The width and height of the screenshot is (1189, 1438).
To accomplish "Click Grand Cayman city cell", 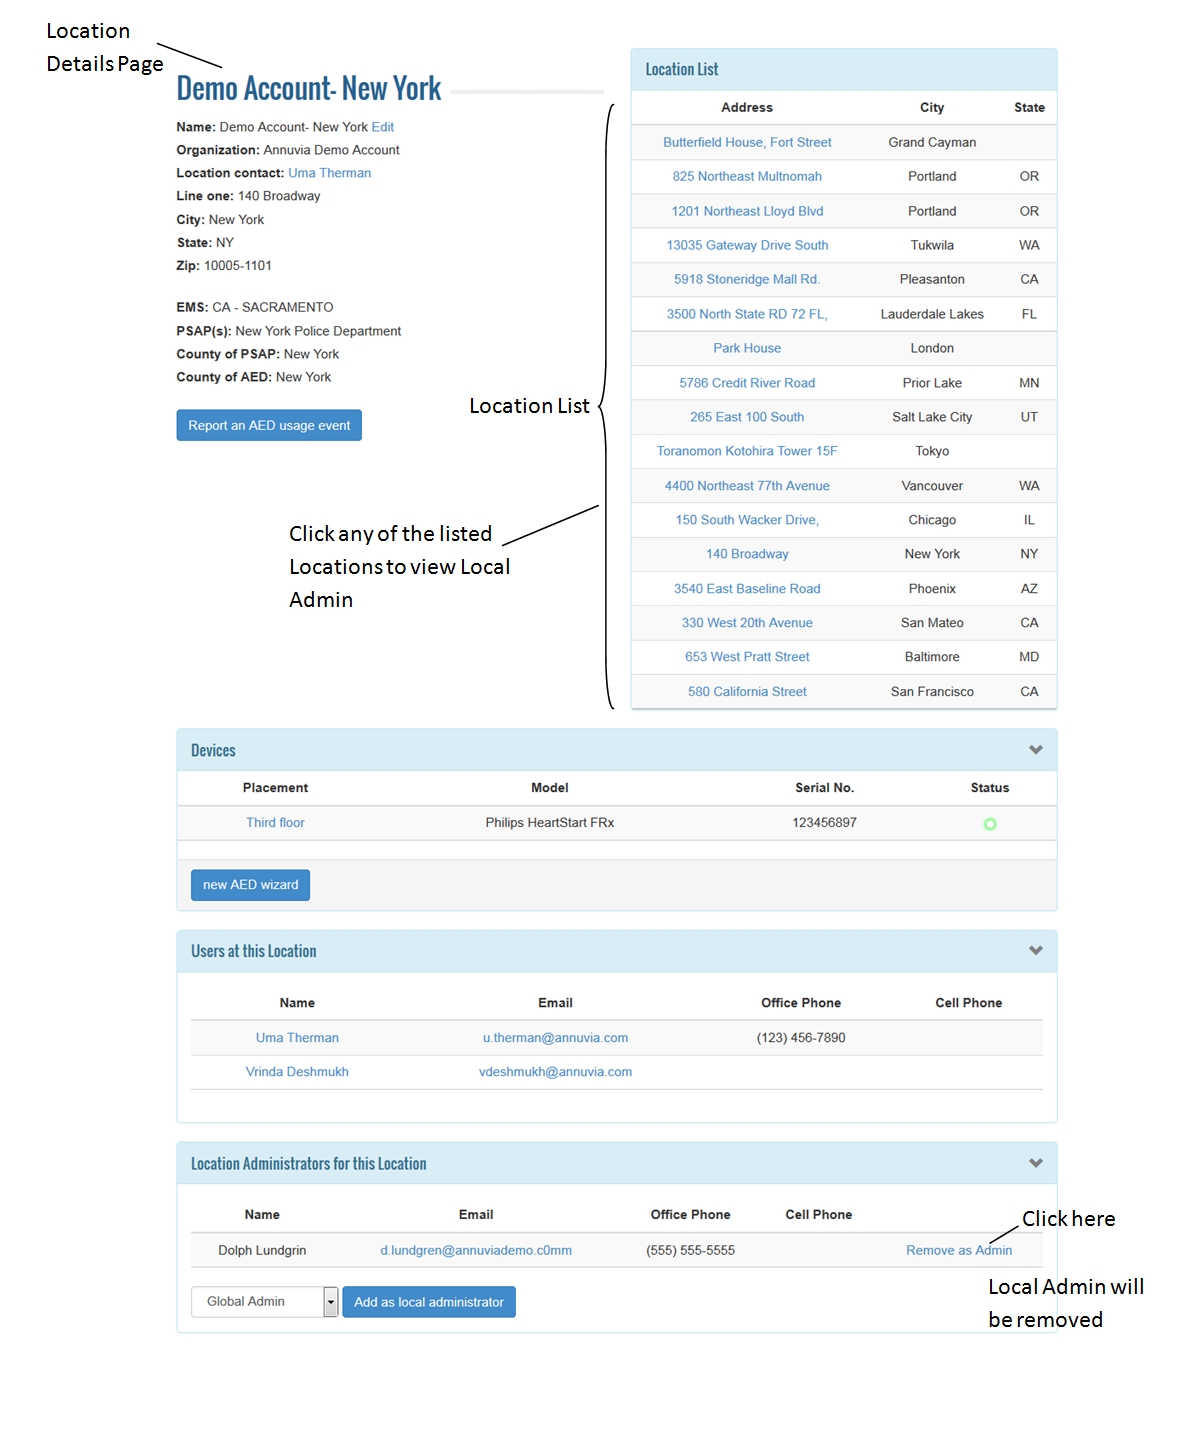I will (932, 142).
